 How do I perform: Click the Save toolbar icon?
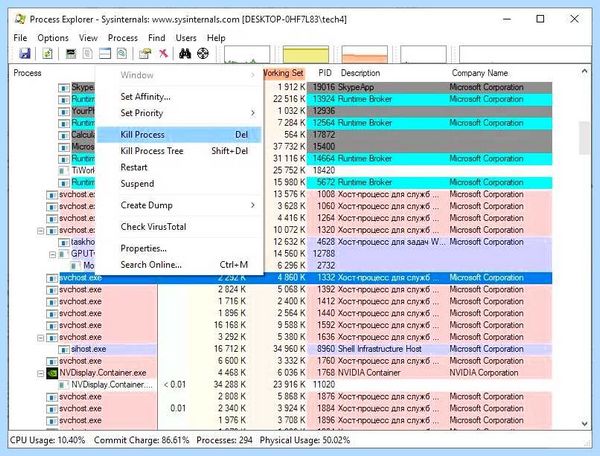(x=24, y=54)
